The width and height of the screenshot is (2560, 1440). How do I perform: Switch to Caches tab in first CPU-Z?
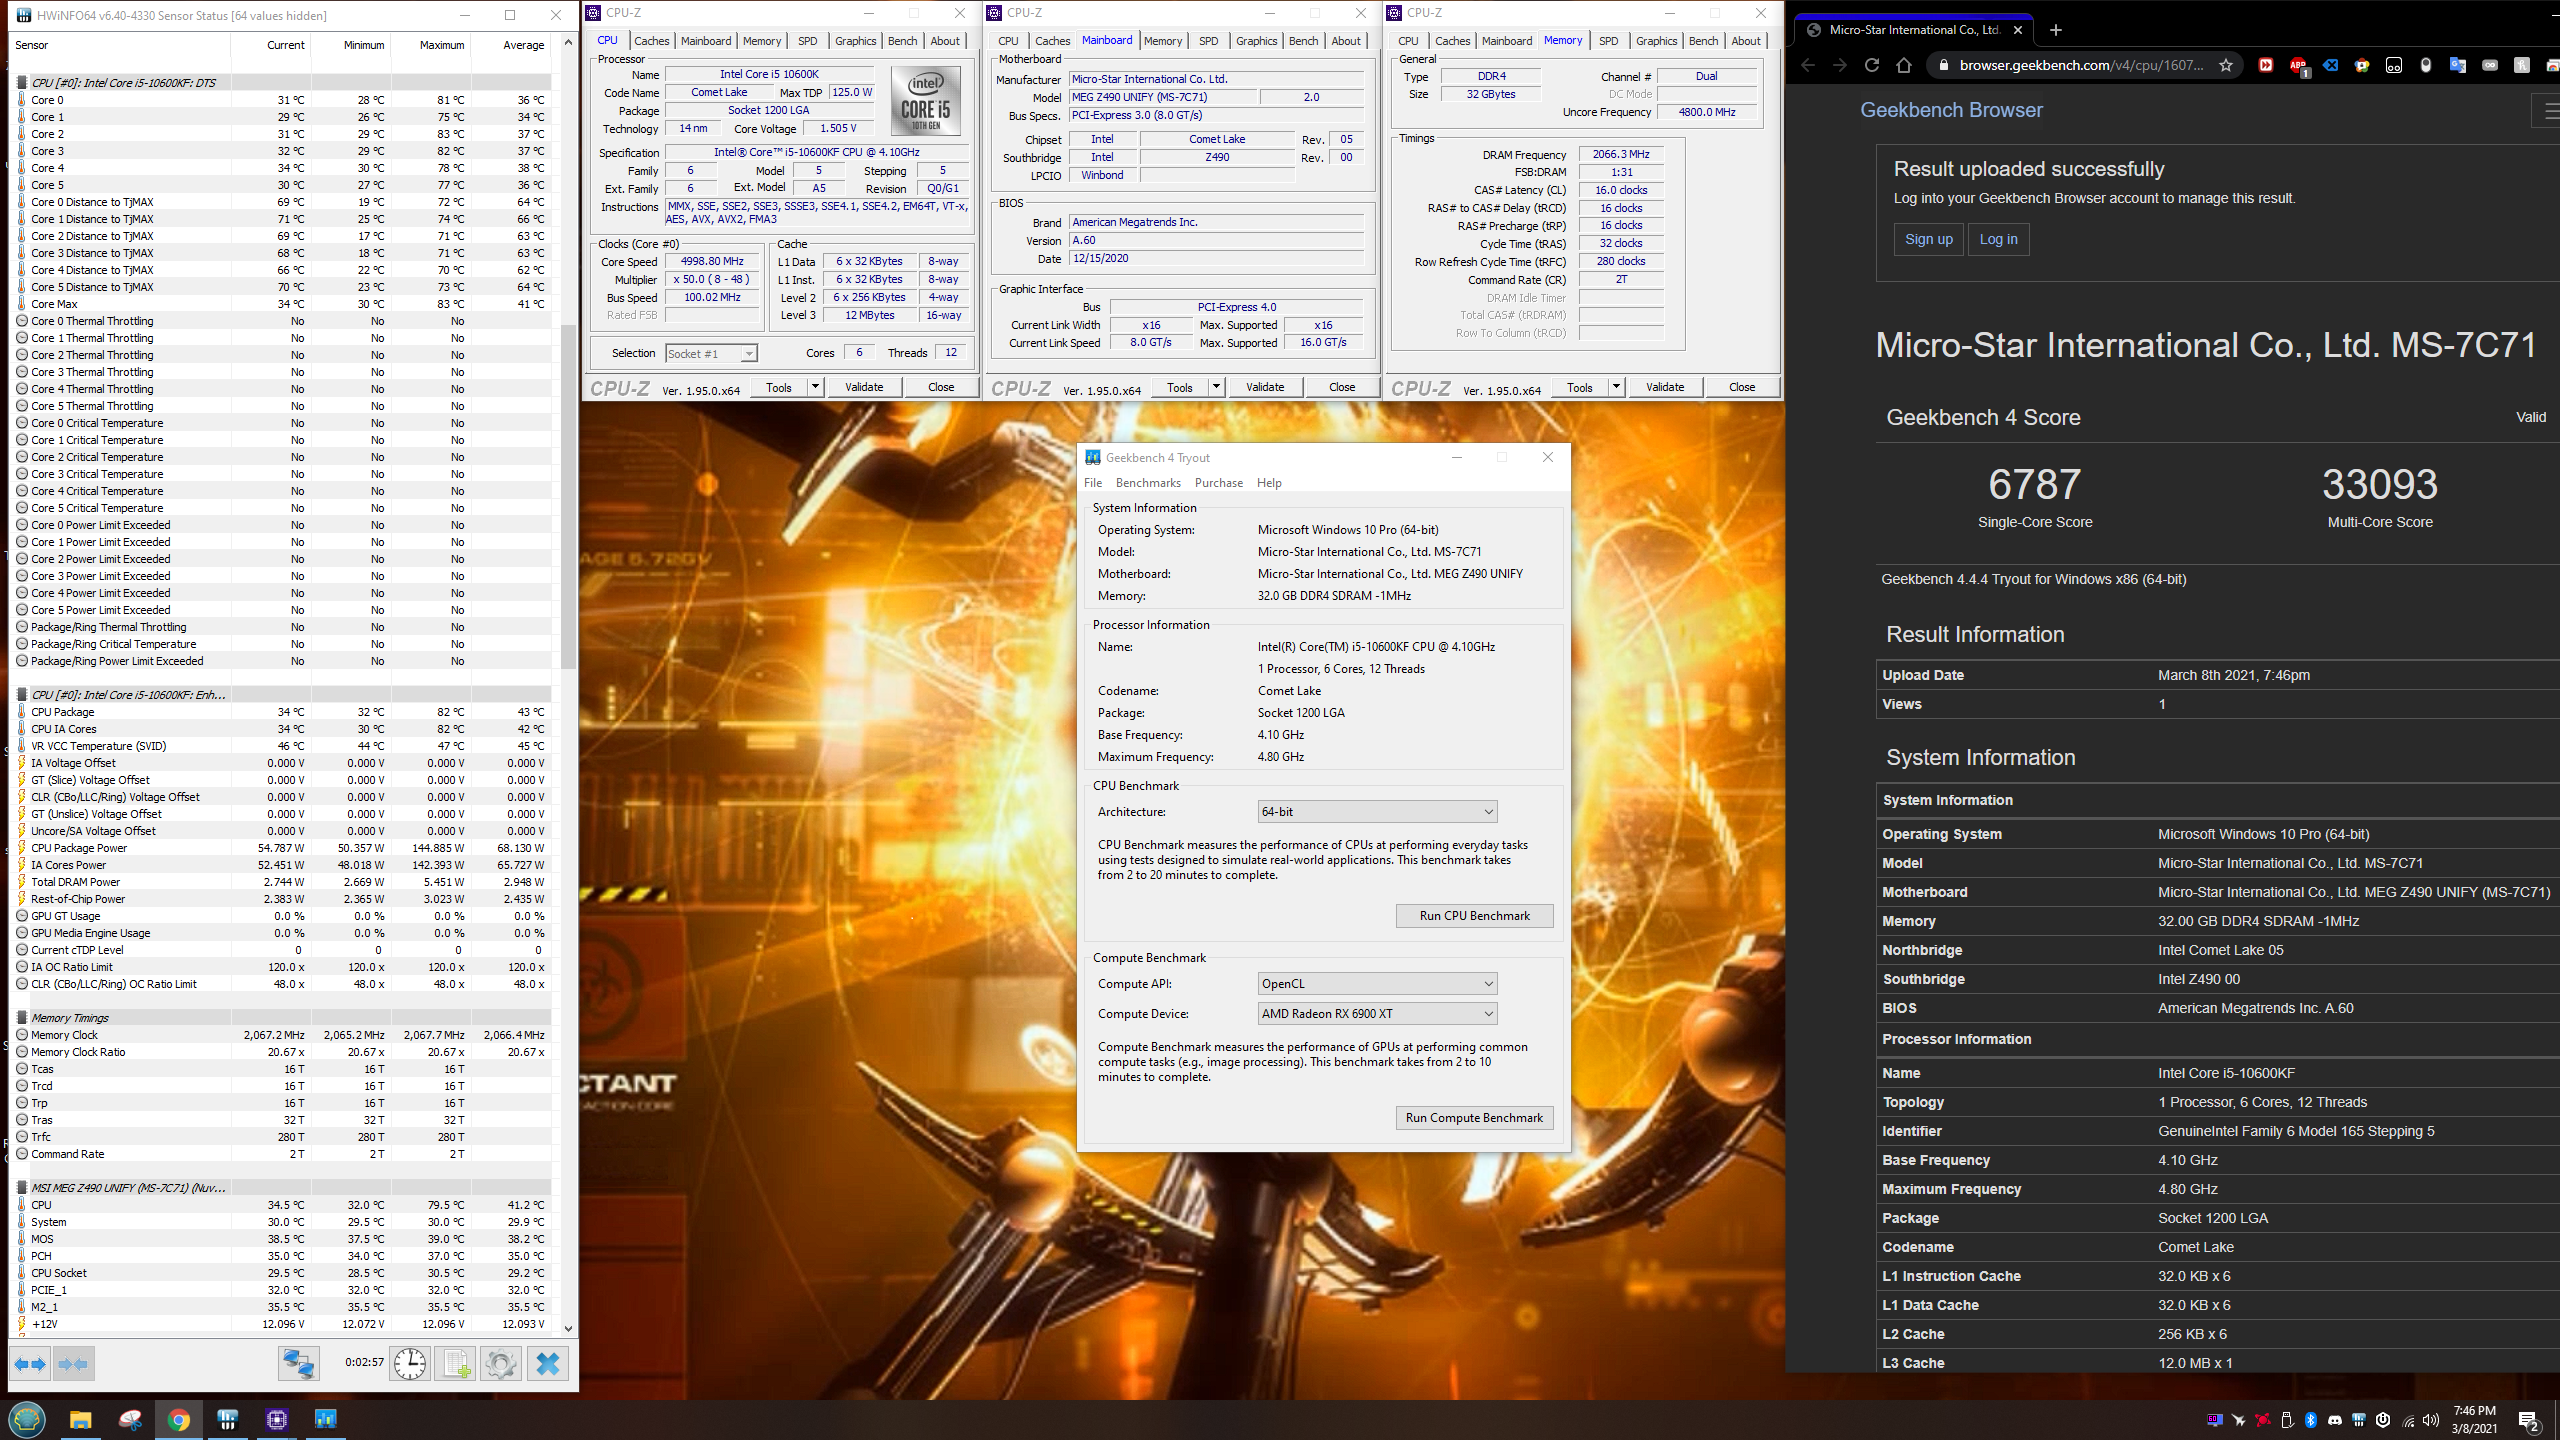(652, 41)
